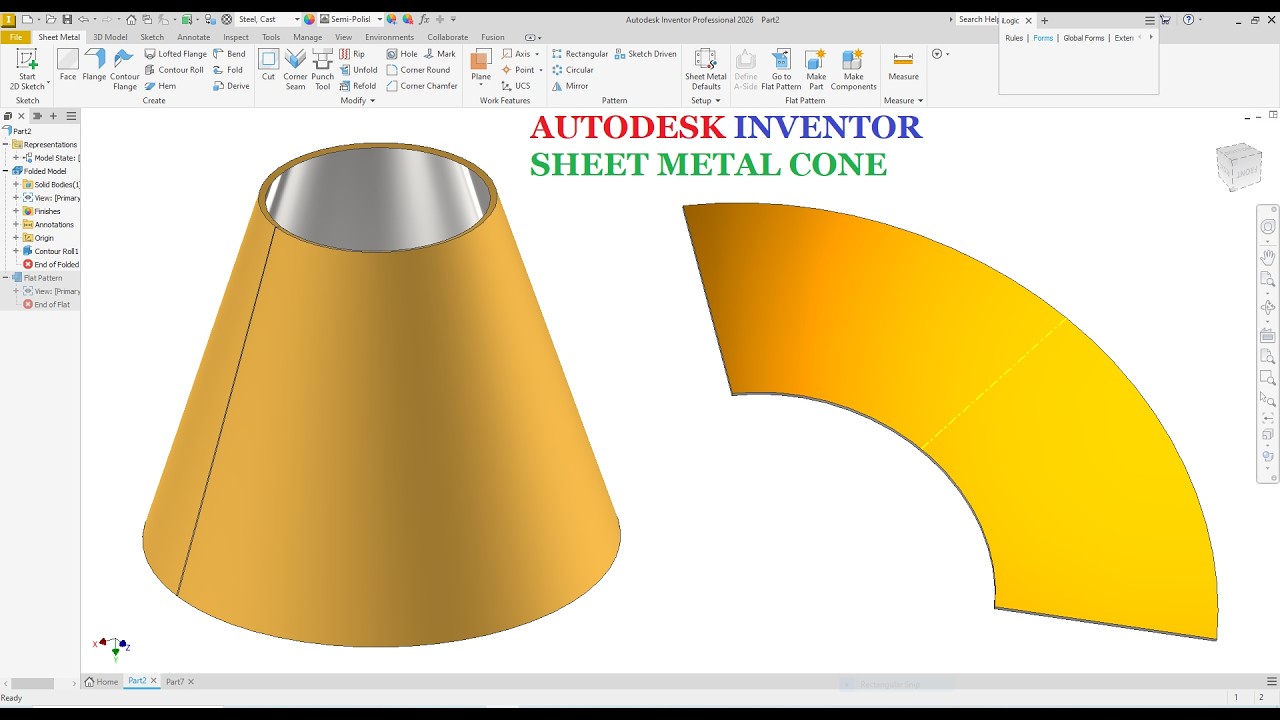This screenshot has height=720, width=1280.
Task: Select the Corner Round tool
Action: point(418,70)
